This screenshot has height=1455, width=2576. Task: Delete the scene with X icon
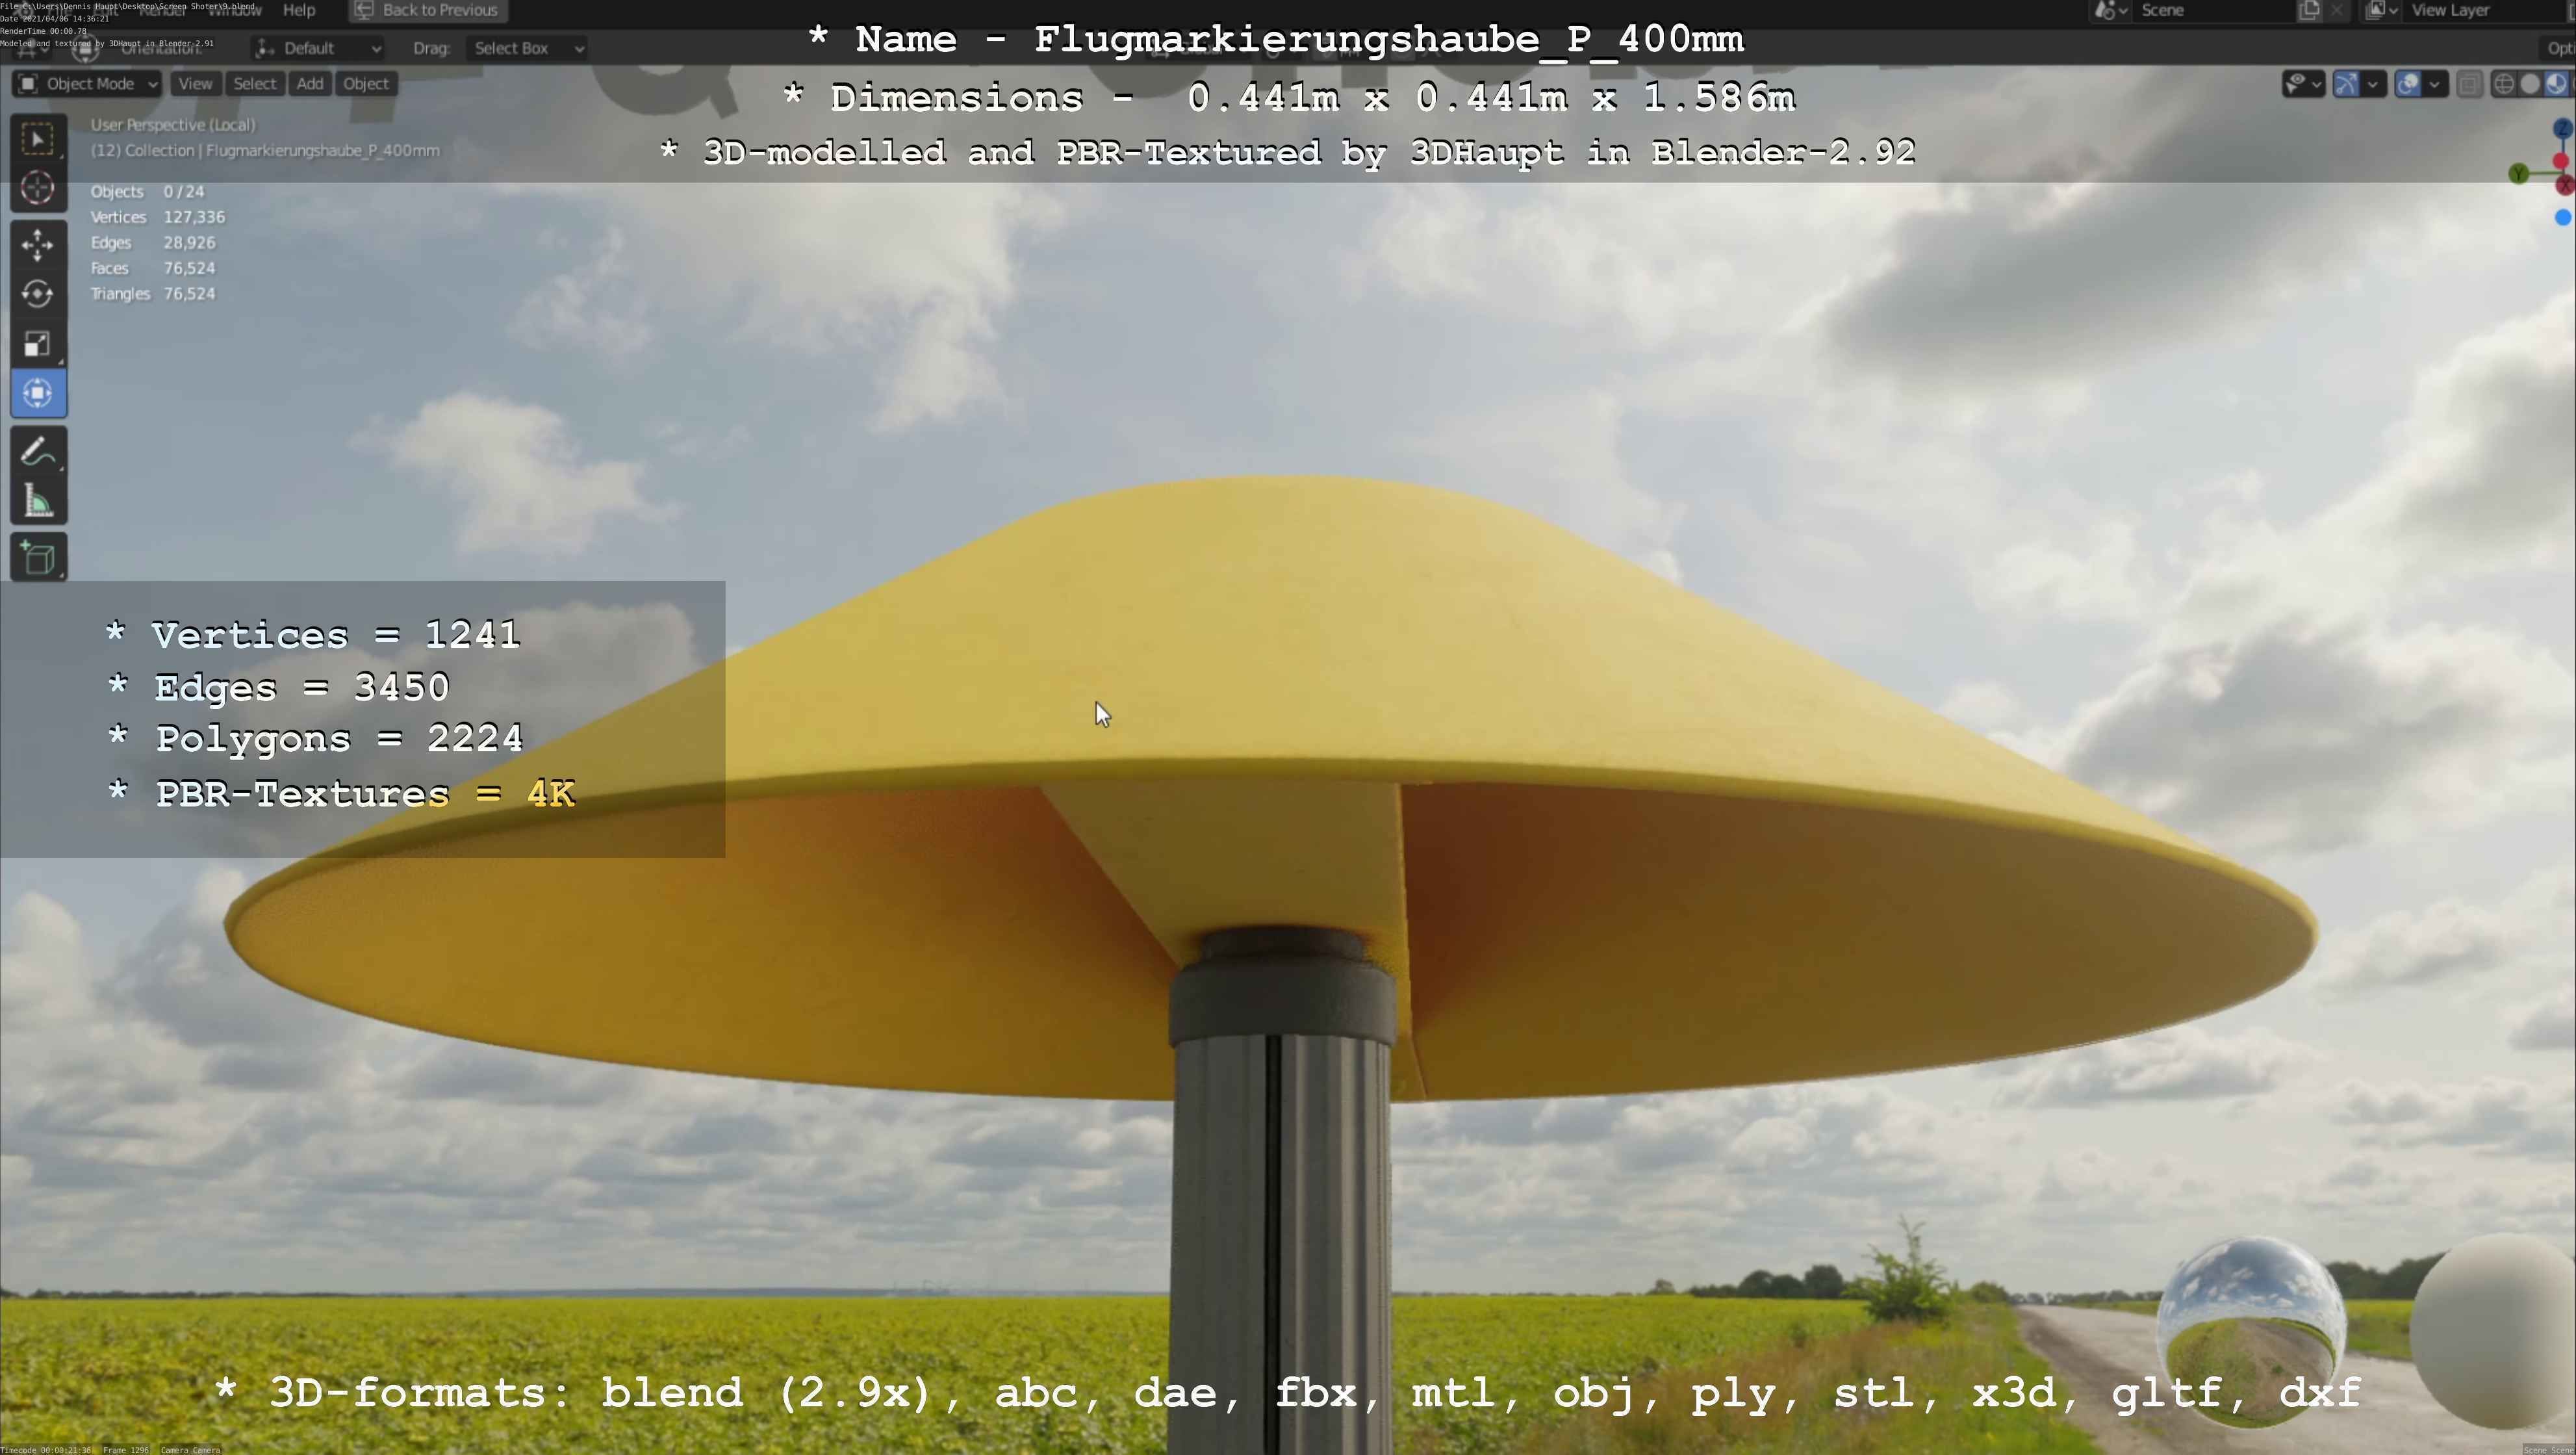(2336, 11)
